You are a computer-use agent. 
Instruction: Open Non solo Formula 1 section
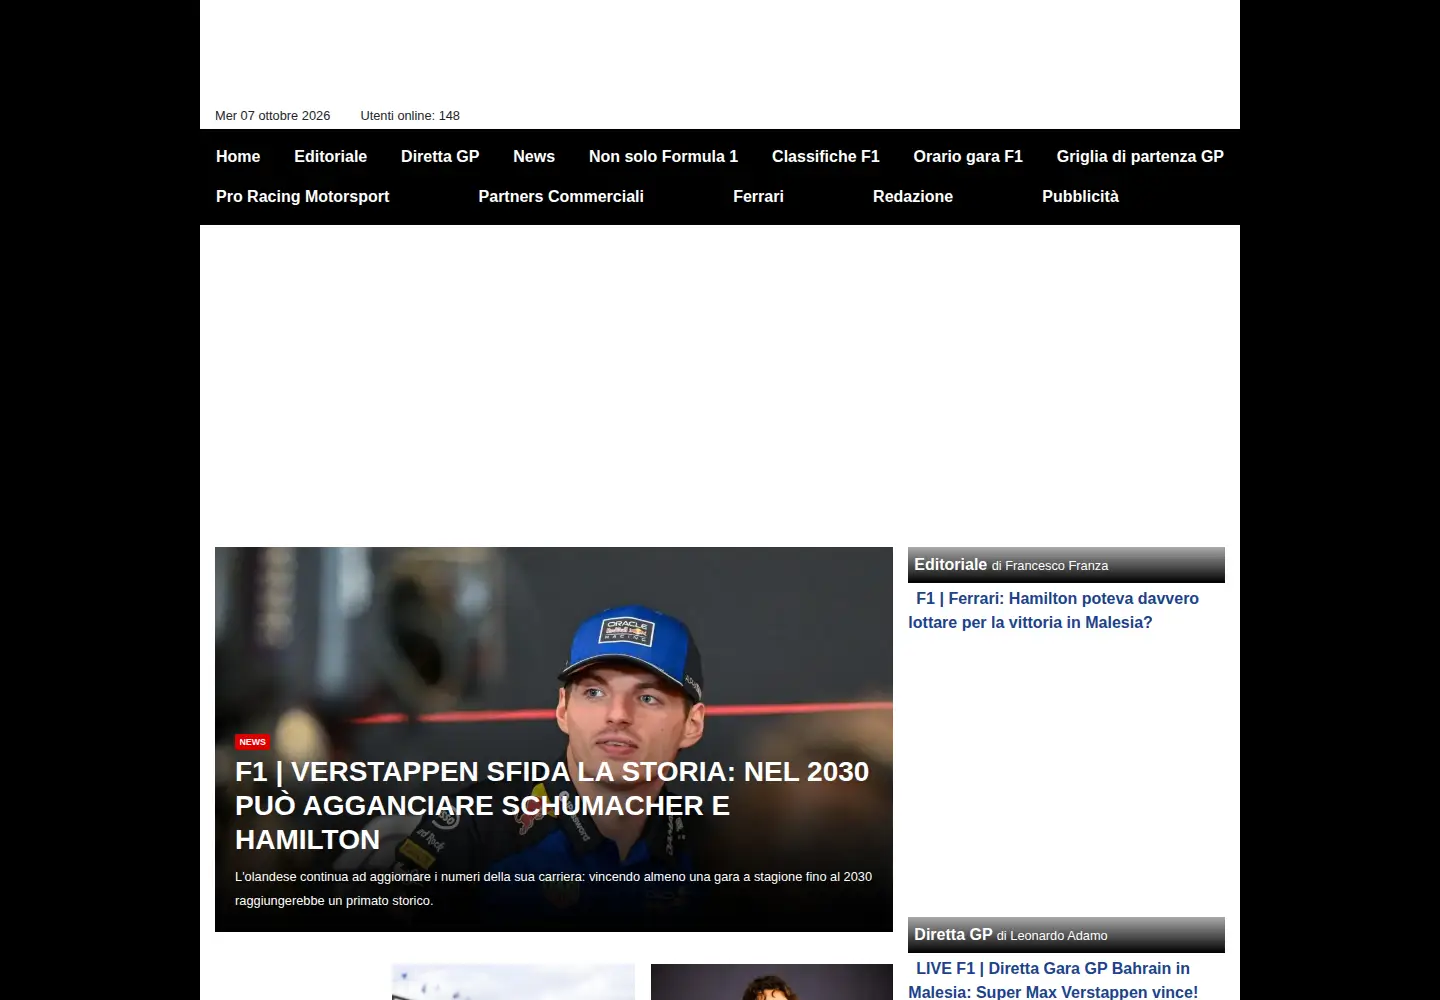click(663, 157)
